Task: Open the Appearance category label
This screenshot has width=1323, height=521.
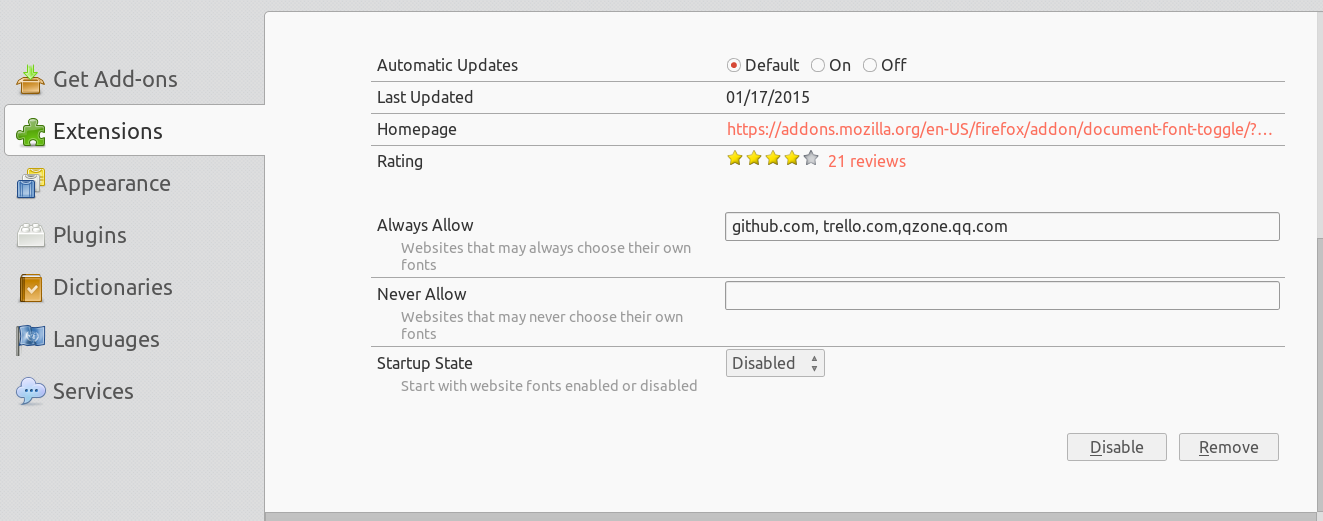Action: (112, 184)
